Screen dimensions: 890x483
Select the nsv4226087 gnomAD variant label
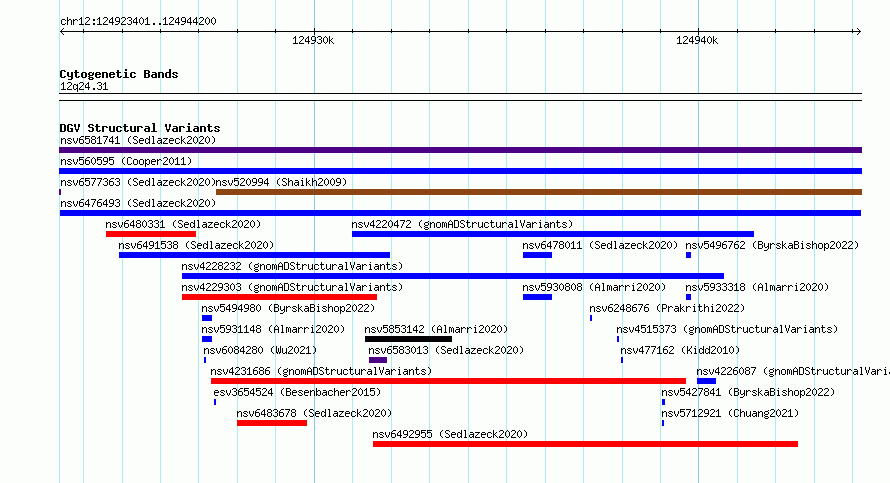coord(793,371)
